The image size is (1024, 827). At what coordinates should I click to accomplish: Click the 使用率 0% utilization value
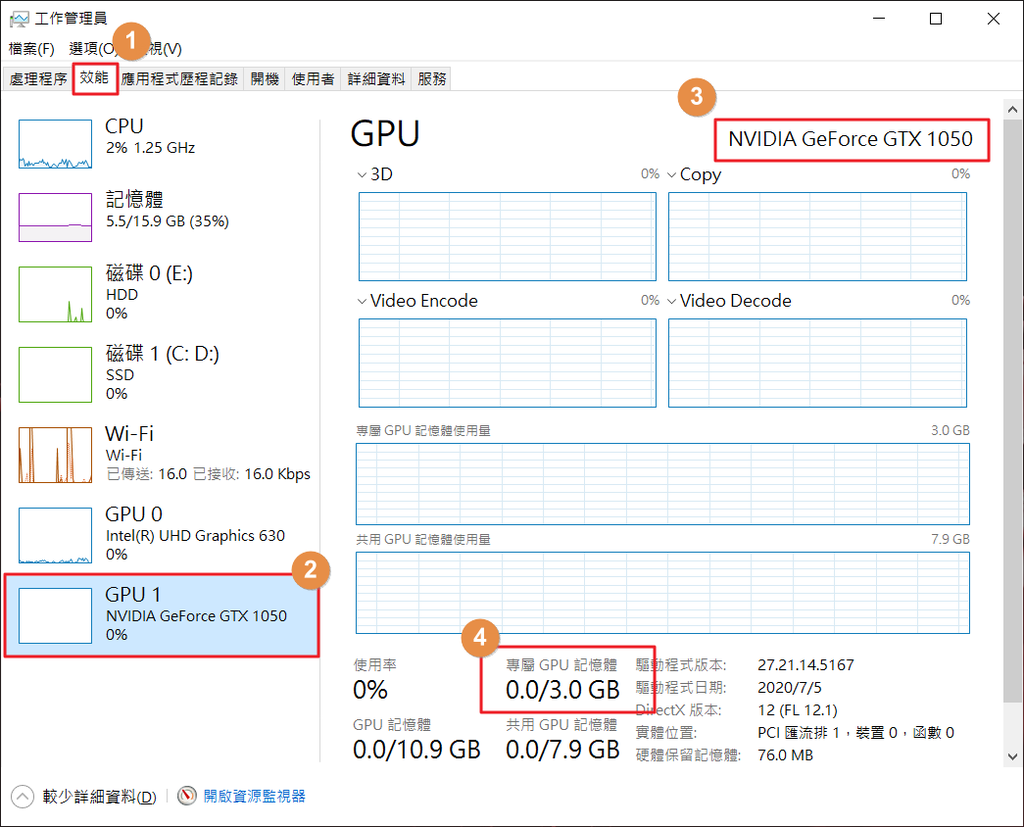coord(370,690)
